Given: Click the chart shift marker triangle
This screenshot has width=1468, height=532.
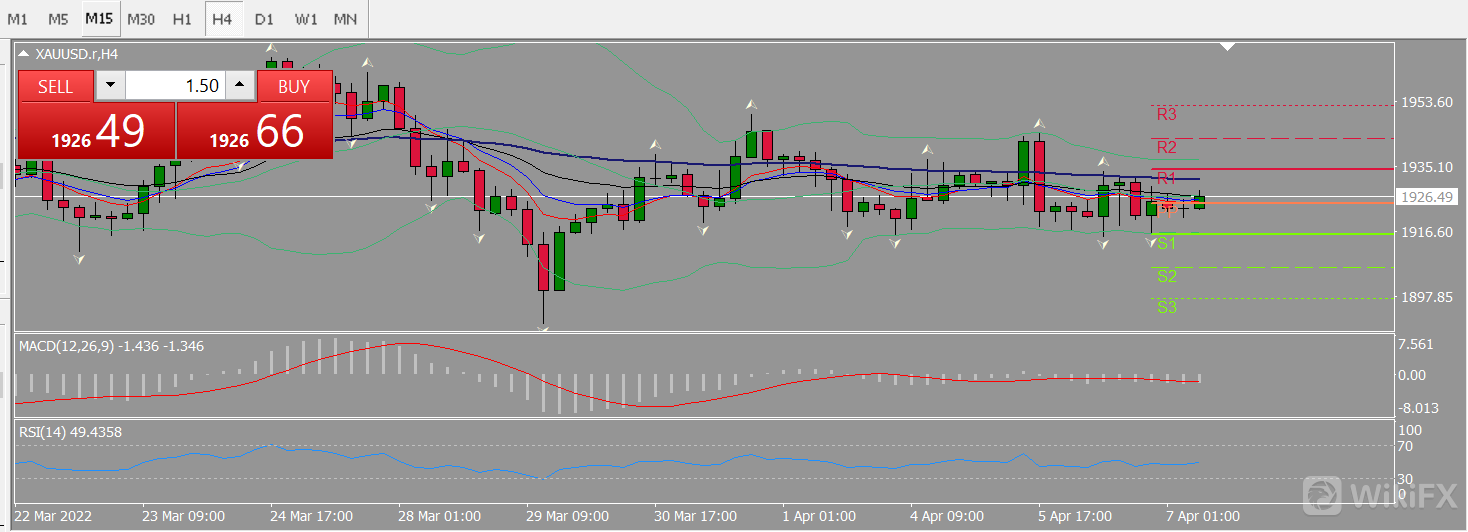Looking at the screenshot, I should [1228, 46].
